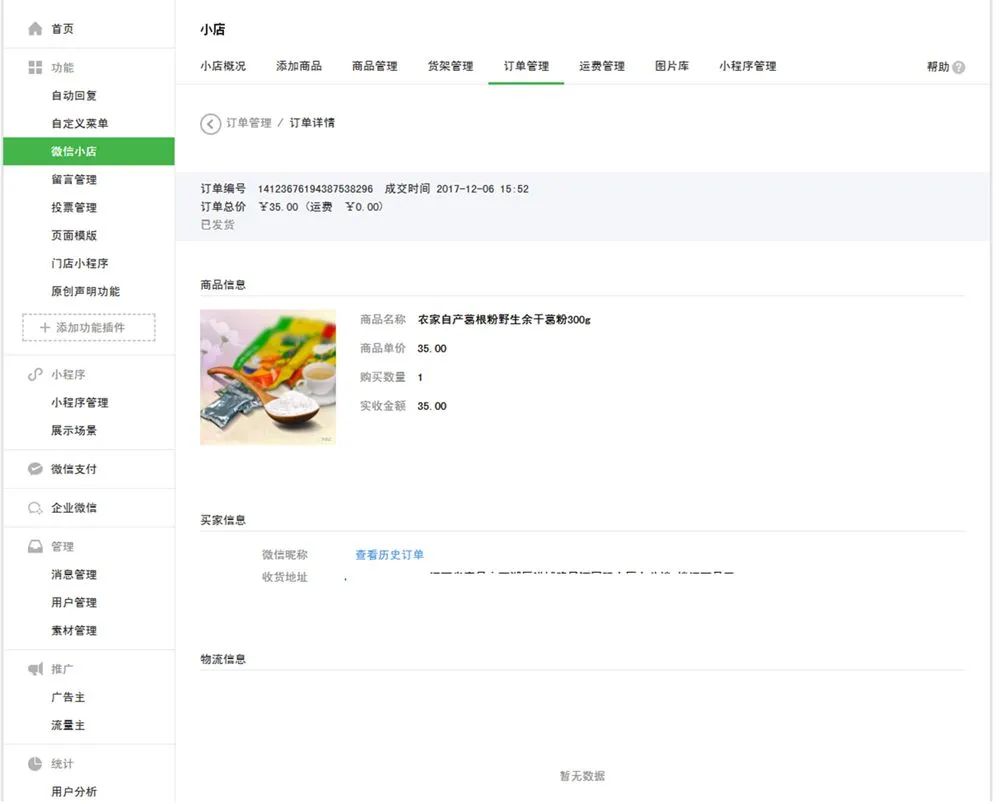The width and height of the screenshot is (1000, 804).
Task: Click the 添加功能插件 button
Action: (x=89, y=328)
